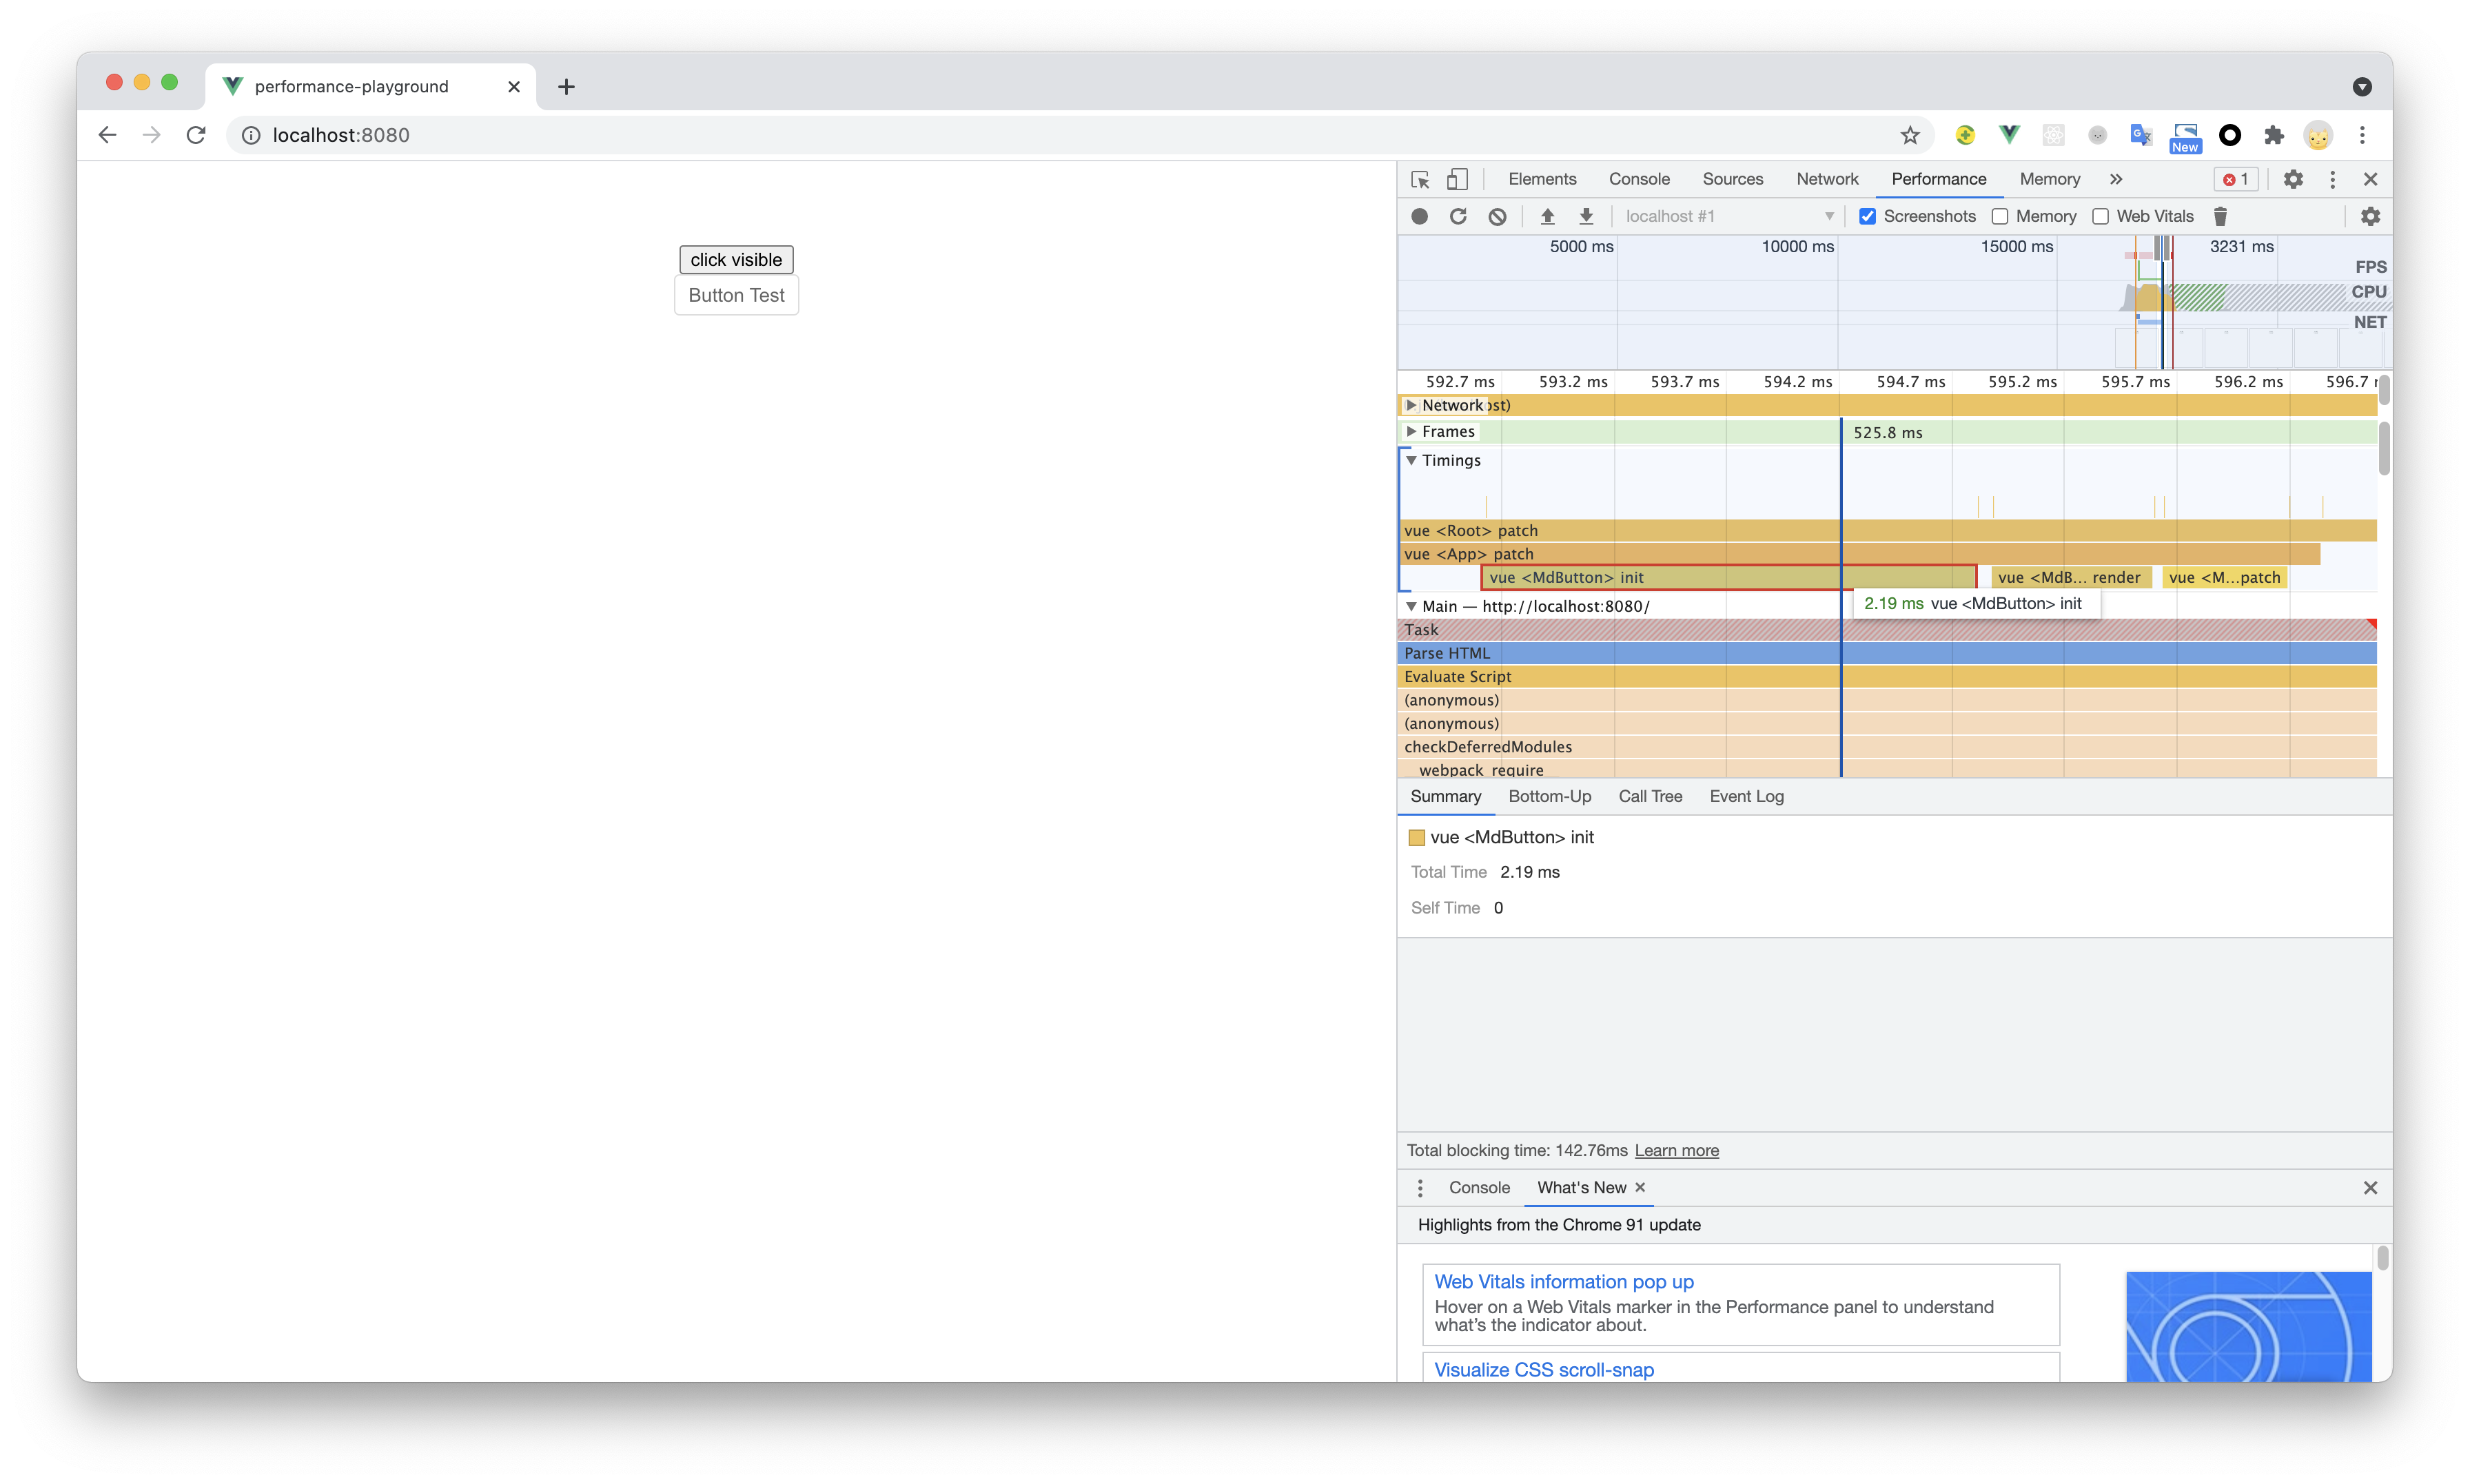
Task: Switch to the Memory tab
Action: coord(2049,179)
